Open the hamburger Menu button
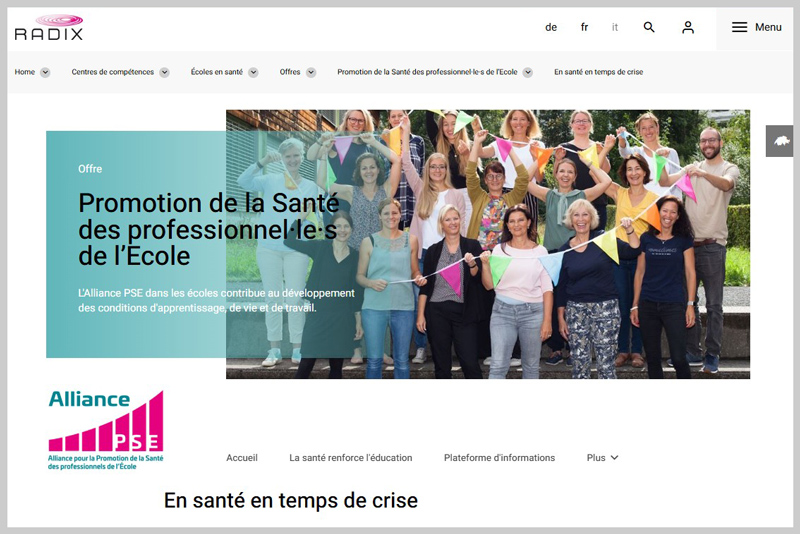800x534 pixels. pyautogui.click(x=757, y=27)
